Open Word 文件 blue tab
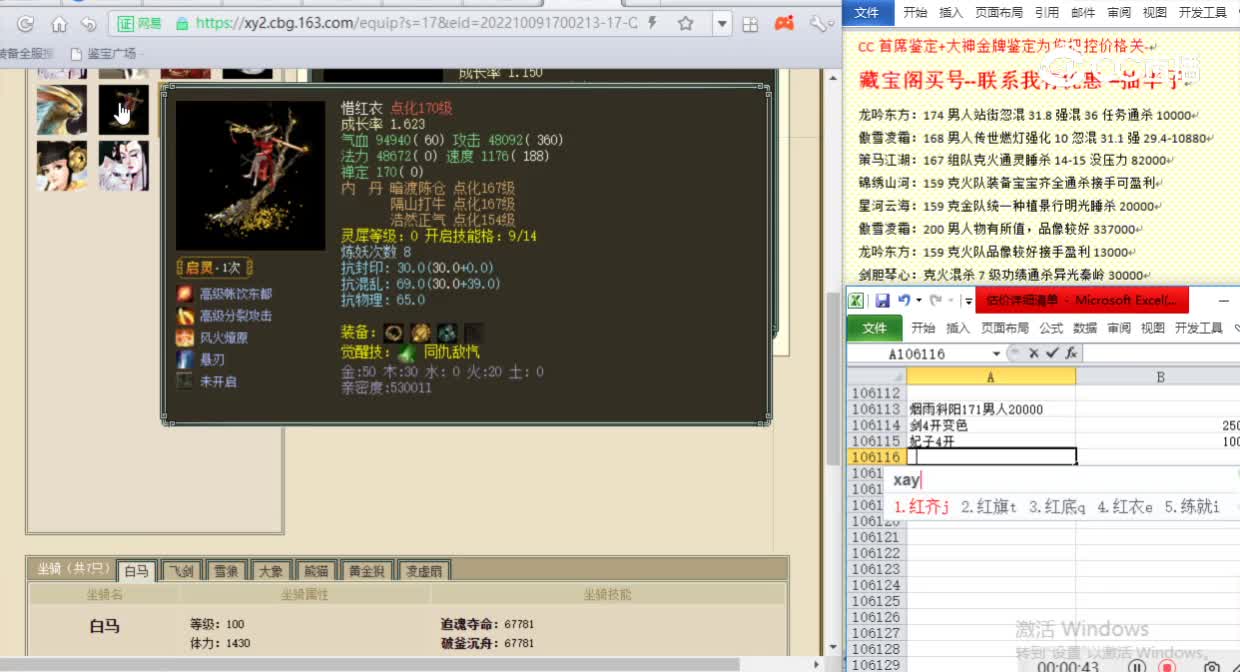This screenshot has height=672, width=1240. (x=867, y=12)
